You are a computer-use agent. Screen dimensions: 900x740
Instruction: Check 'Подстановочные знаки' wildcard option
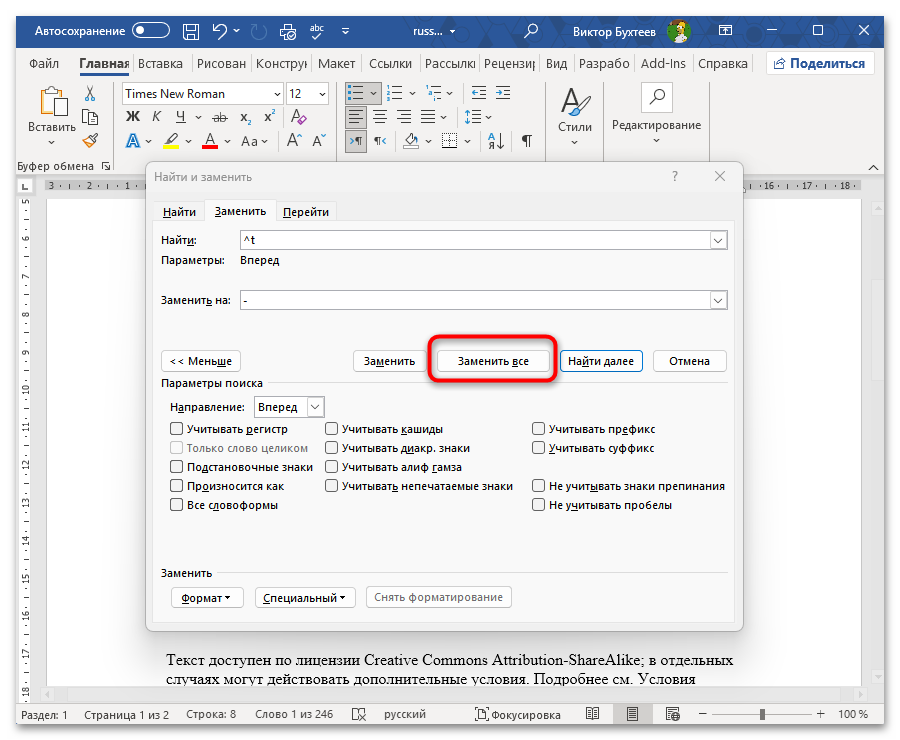(x=177, y=467)
